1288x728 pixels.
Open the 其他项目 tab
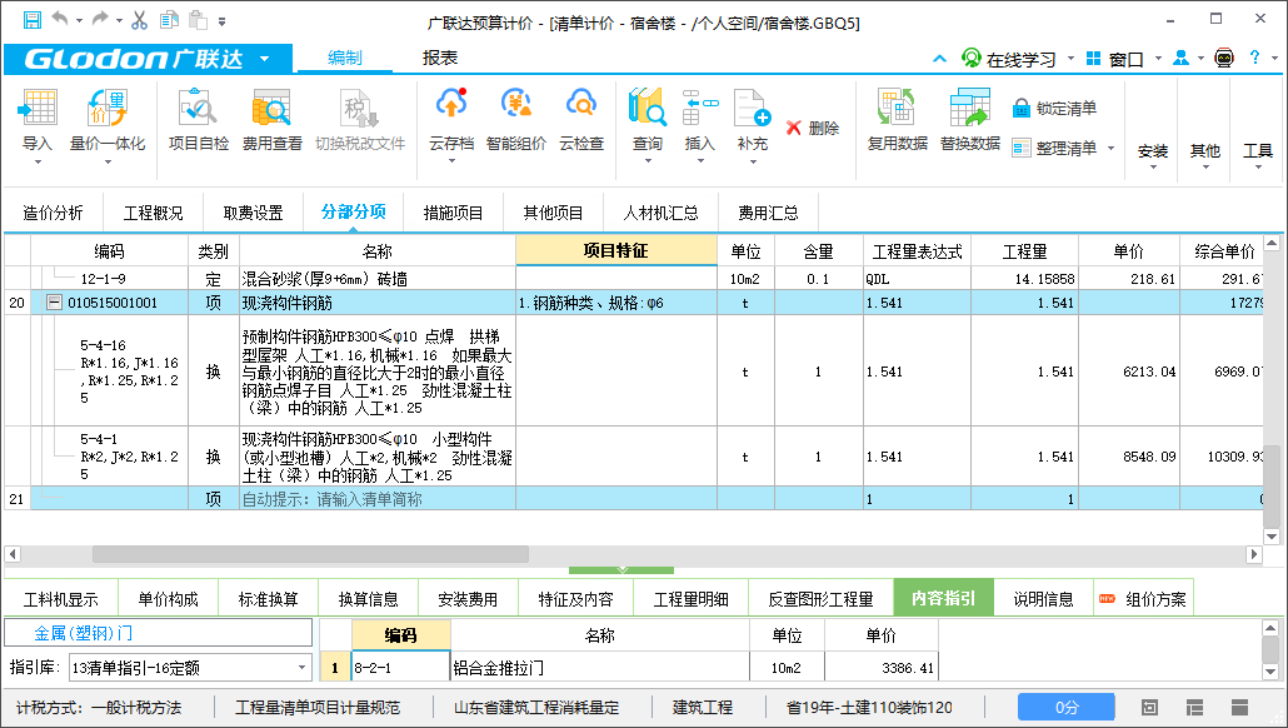click(553, 212)
